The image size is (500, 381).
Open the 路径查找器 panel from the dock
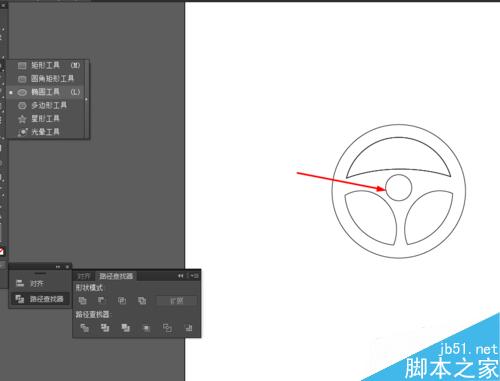click(x=40, y=299)
